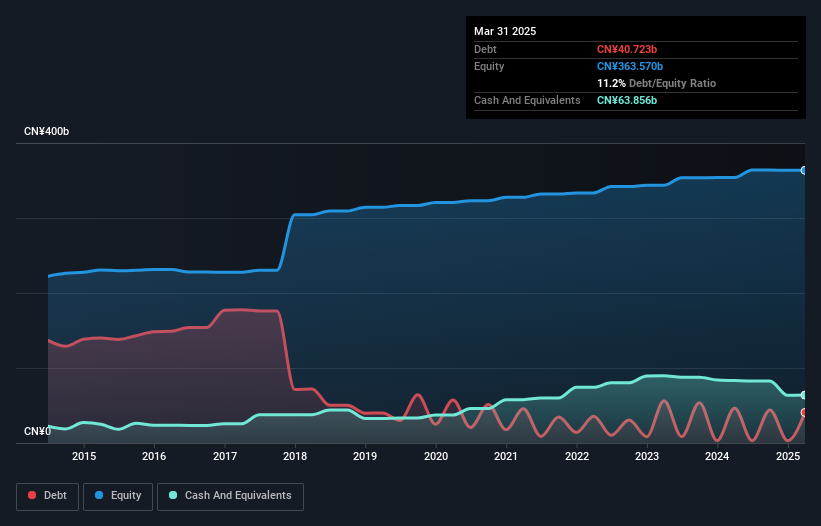The image size is (821, 526).
Task: Click the 2024 x-axis label
Action: coord(717,456)
